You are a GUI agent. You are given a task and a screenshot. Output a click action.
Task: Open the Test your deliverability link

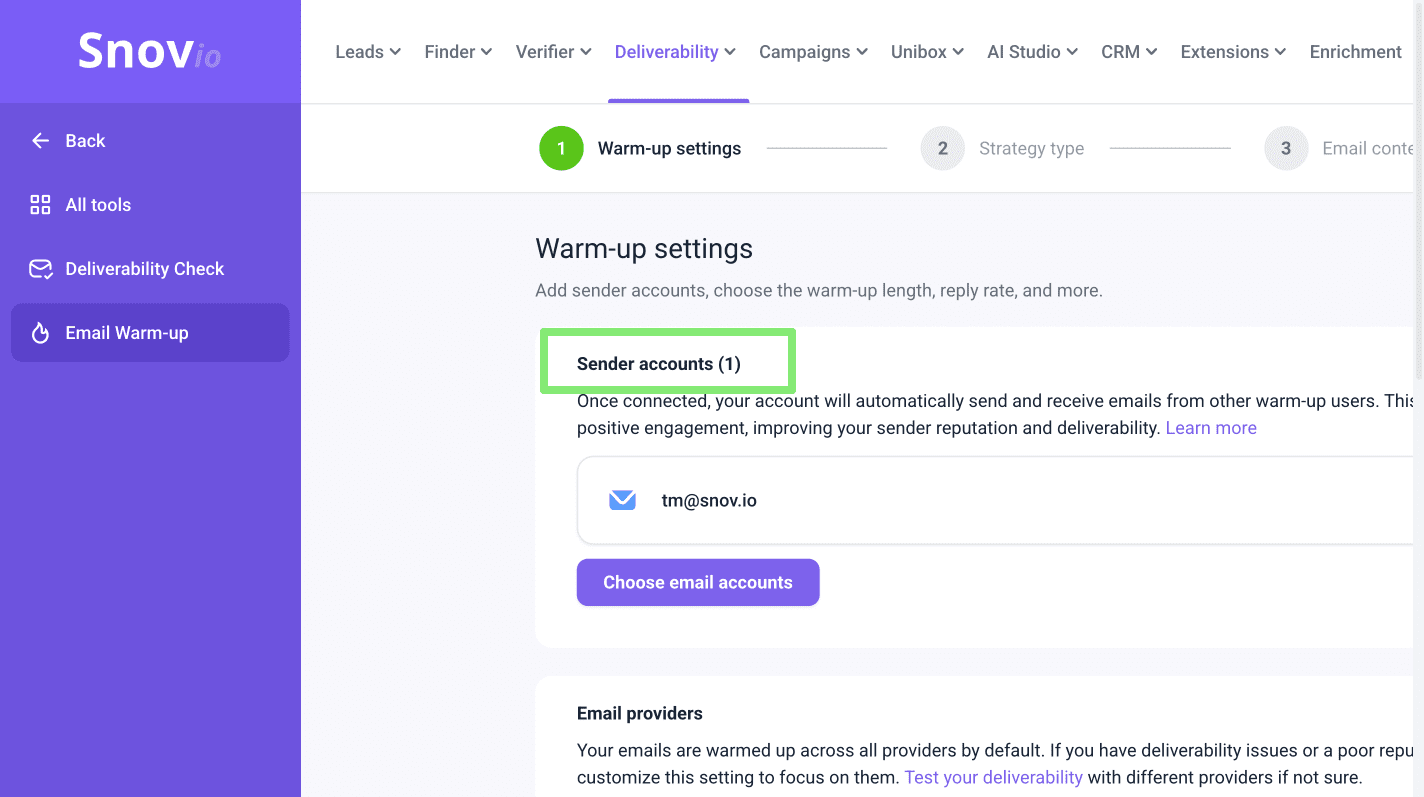[x=993, y=777]
